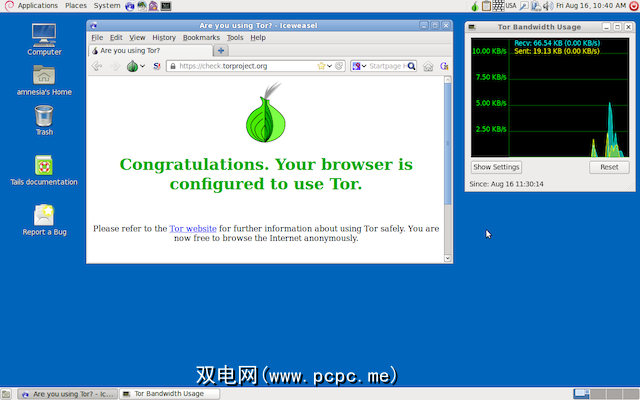Follow the Tor website link
Viewport: 640px width, 400px height.
(193, 229)
